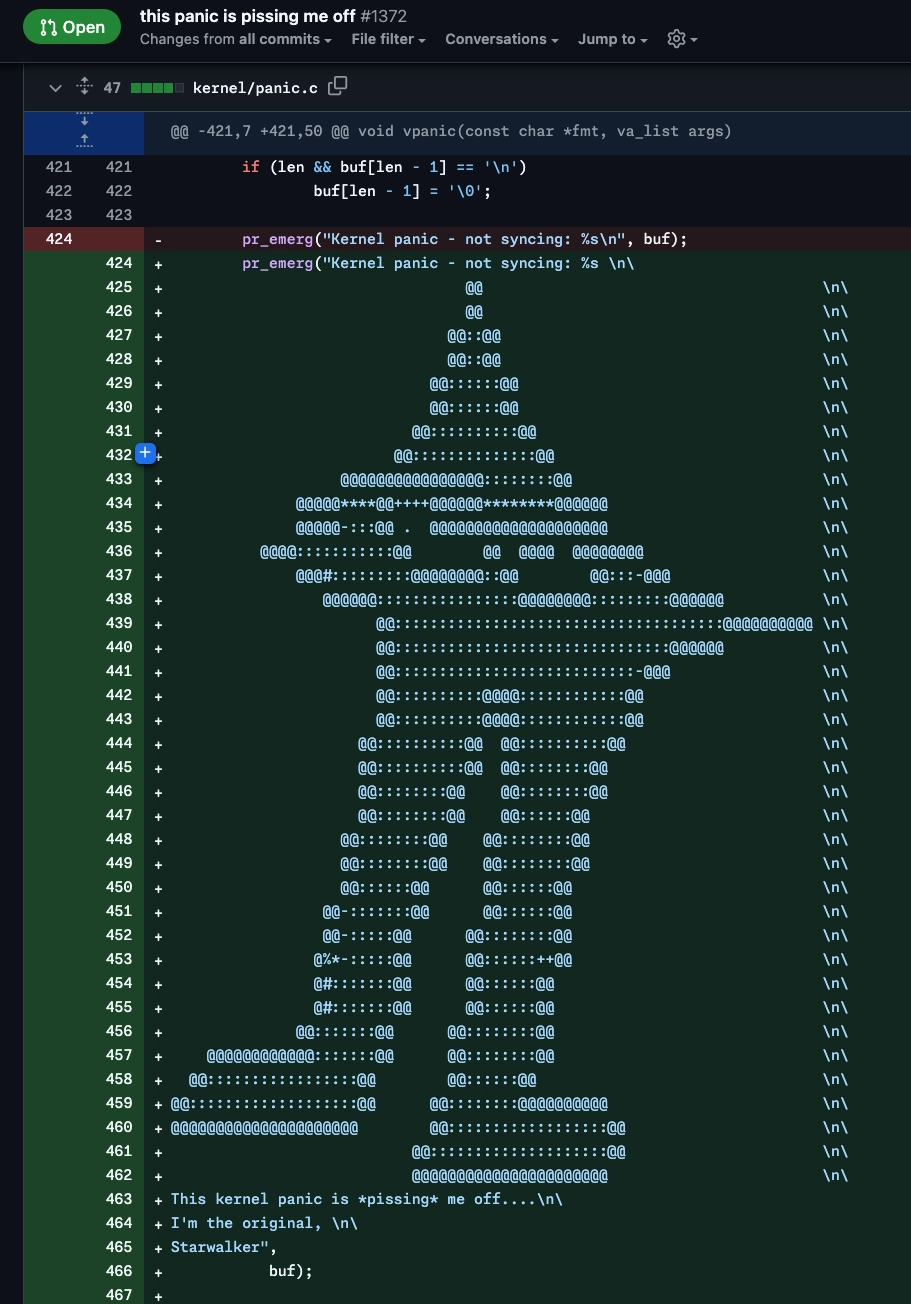Select added line number 463

119,1199
